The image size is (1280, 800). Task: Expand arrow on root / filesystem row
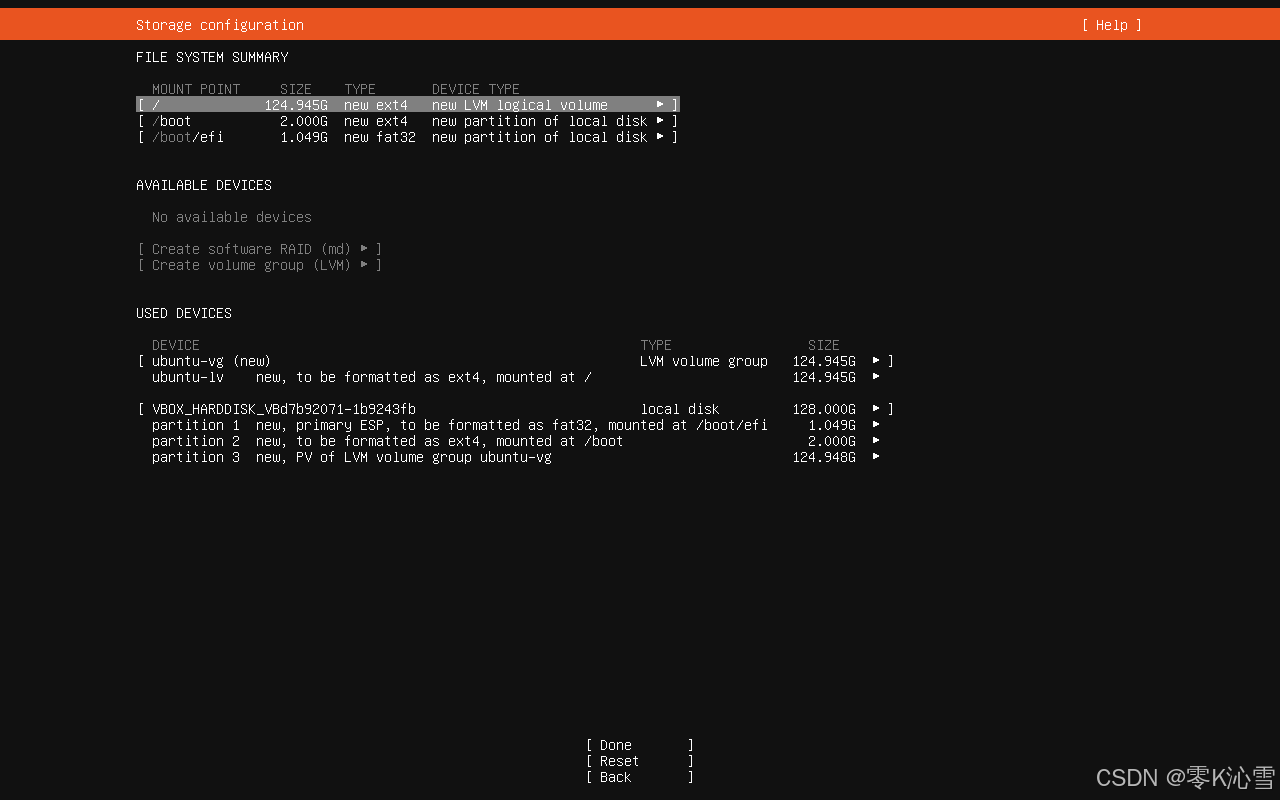[x=660, y=105]
